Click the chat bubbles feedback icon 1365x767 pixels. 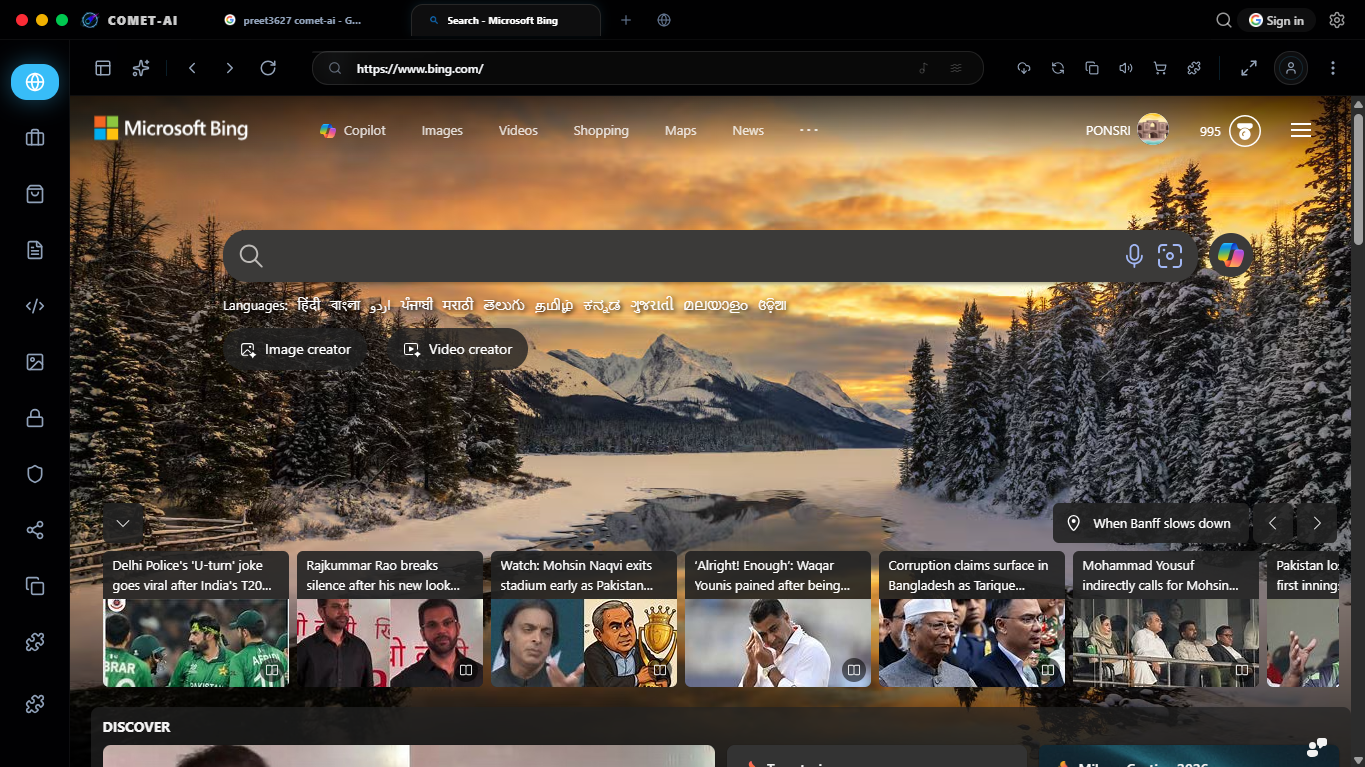tap(1317, 747)
